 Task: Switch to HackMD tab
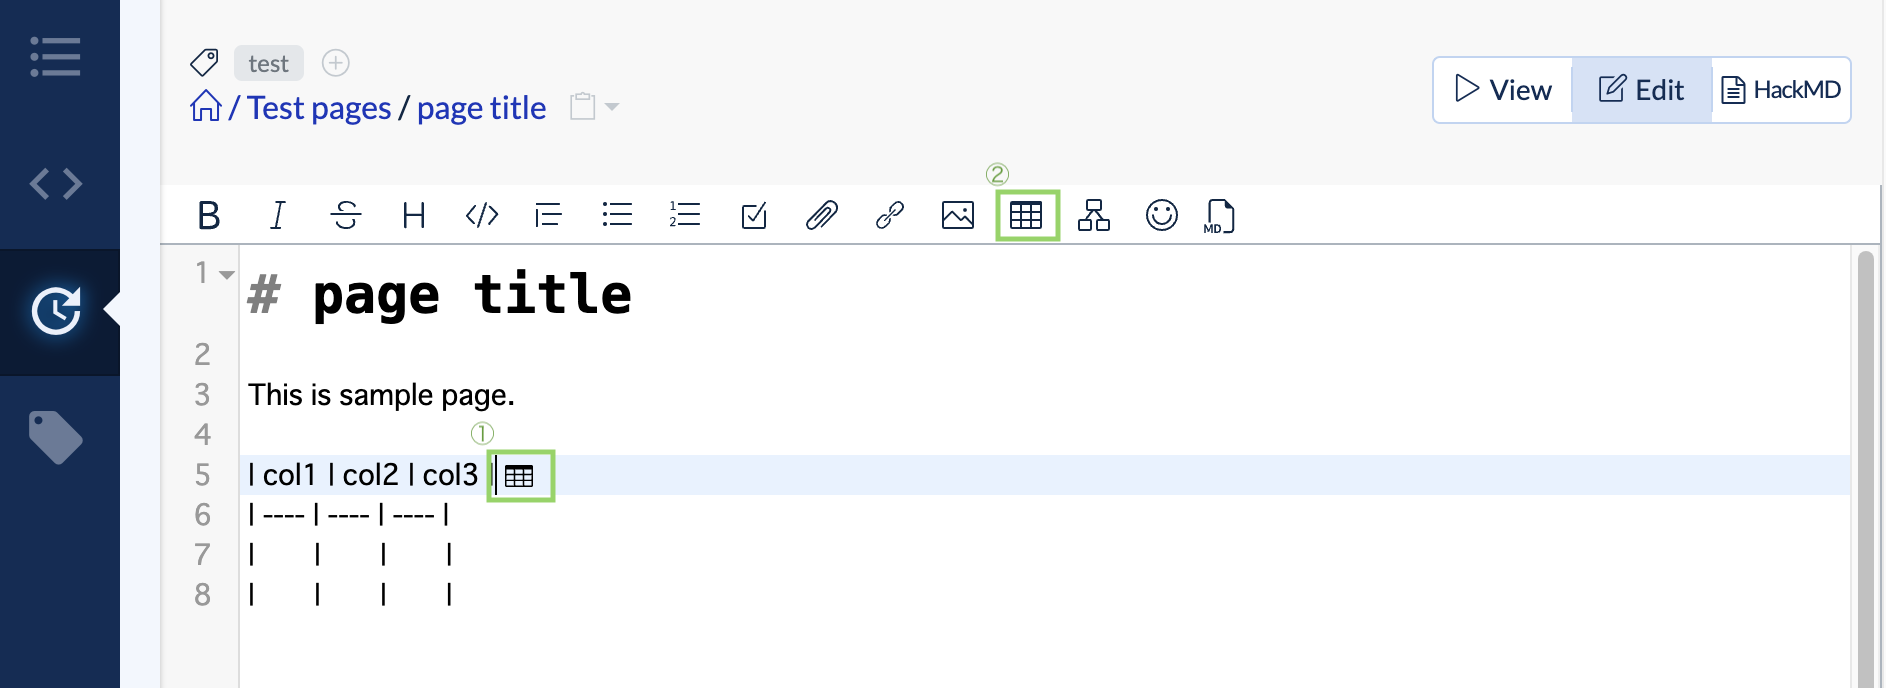click(1781, 90)
